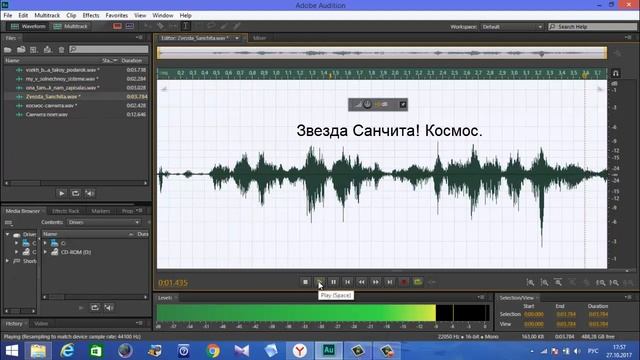This screenshot has height=360, width=640.
Task: Toggle spectral frequency display button
Action: 117,27
